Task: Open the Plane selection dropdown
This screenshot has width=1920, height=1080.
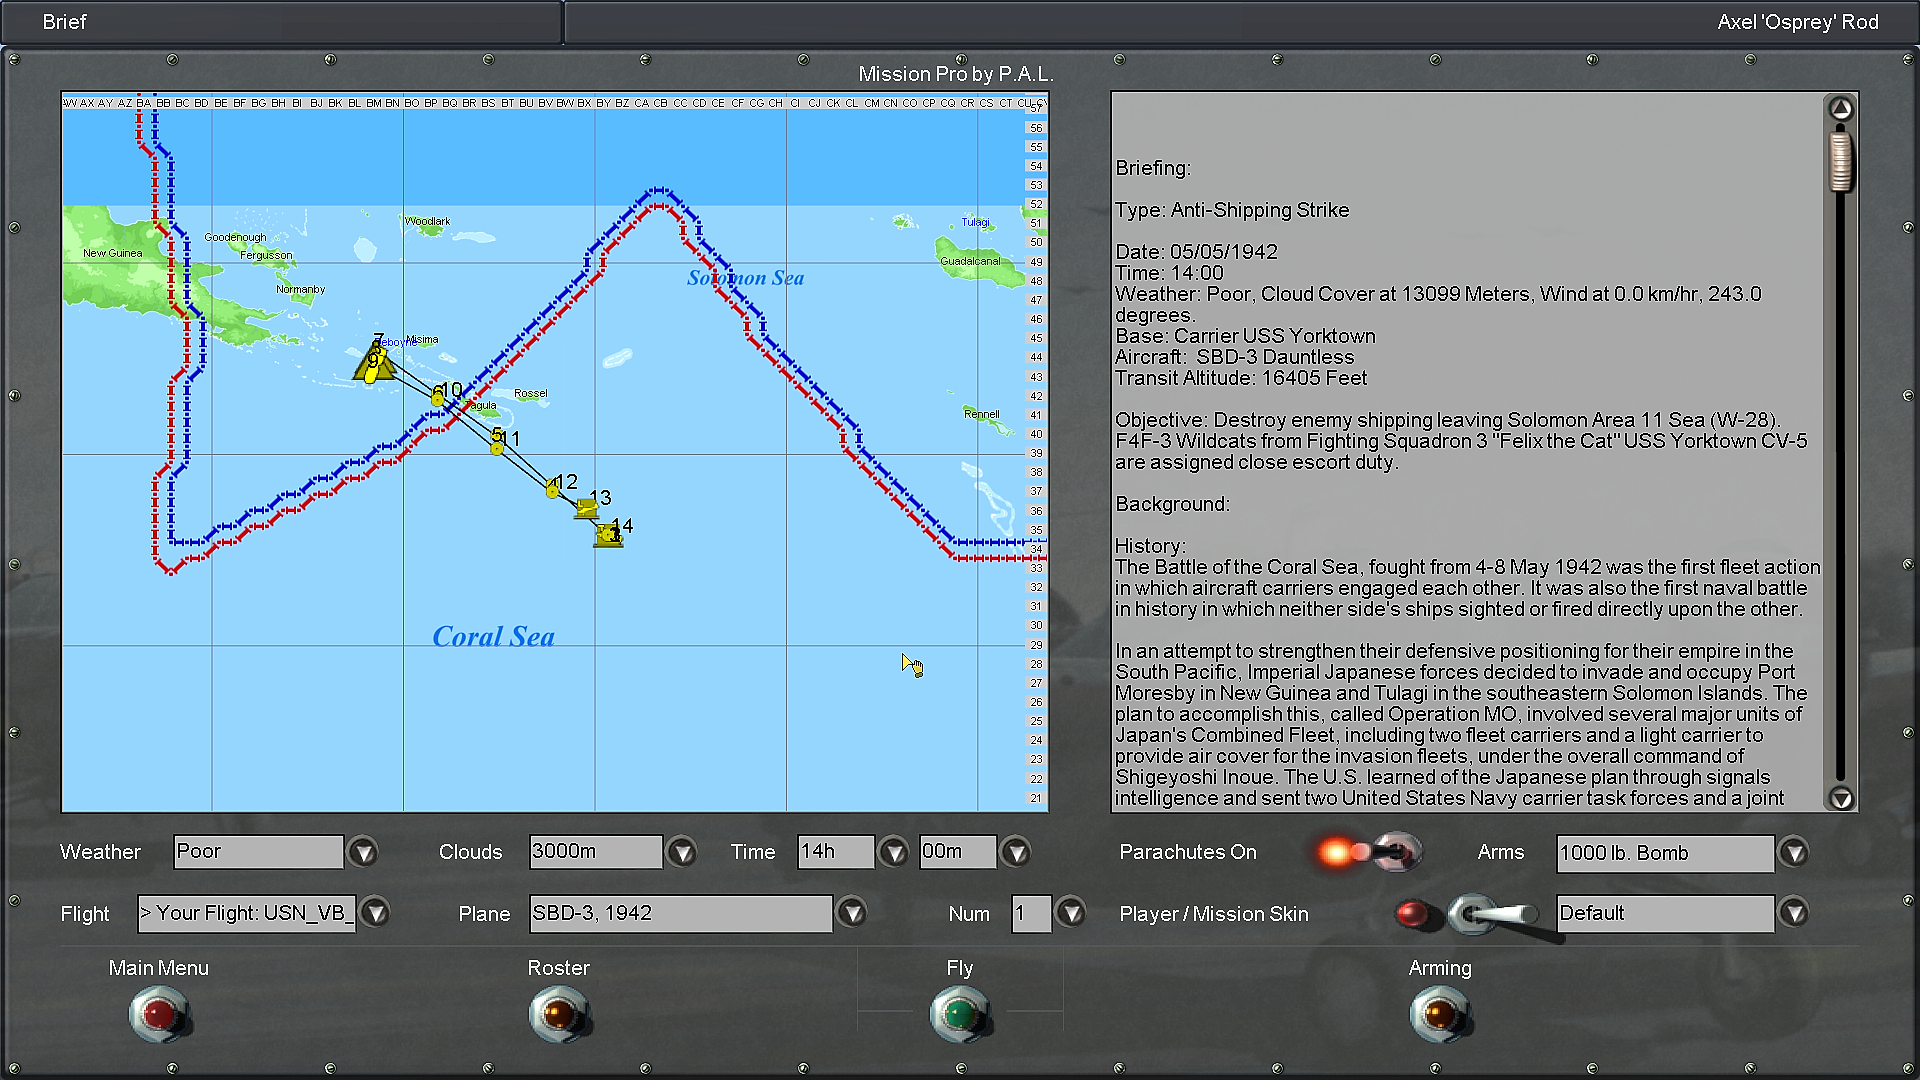Action: coord(852,913)
